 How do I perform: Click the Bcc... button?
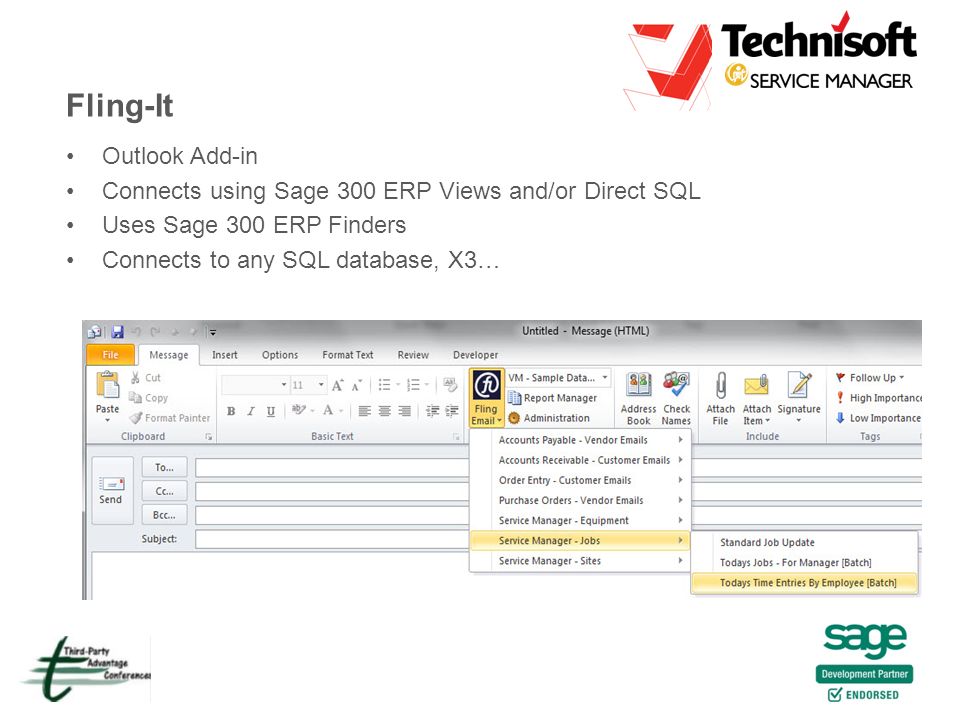click(165, 515)
